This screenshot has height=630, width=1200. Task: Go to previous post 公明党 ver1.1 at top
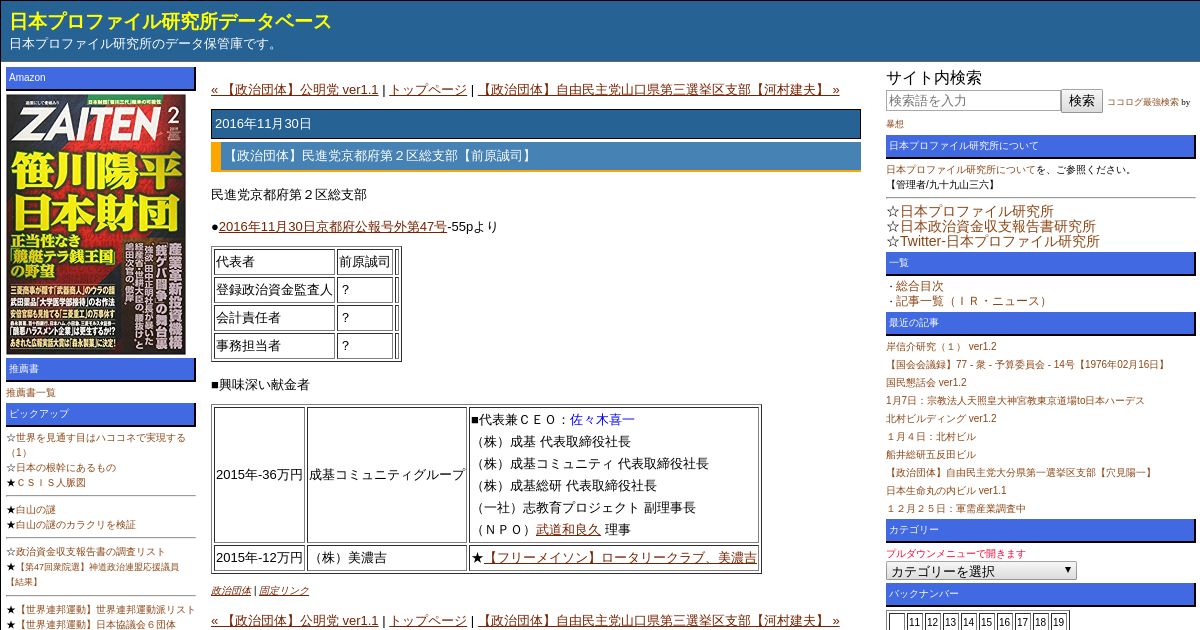295,90
